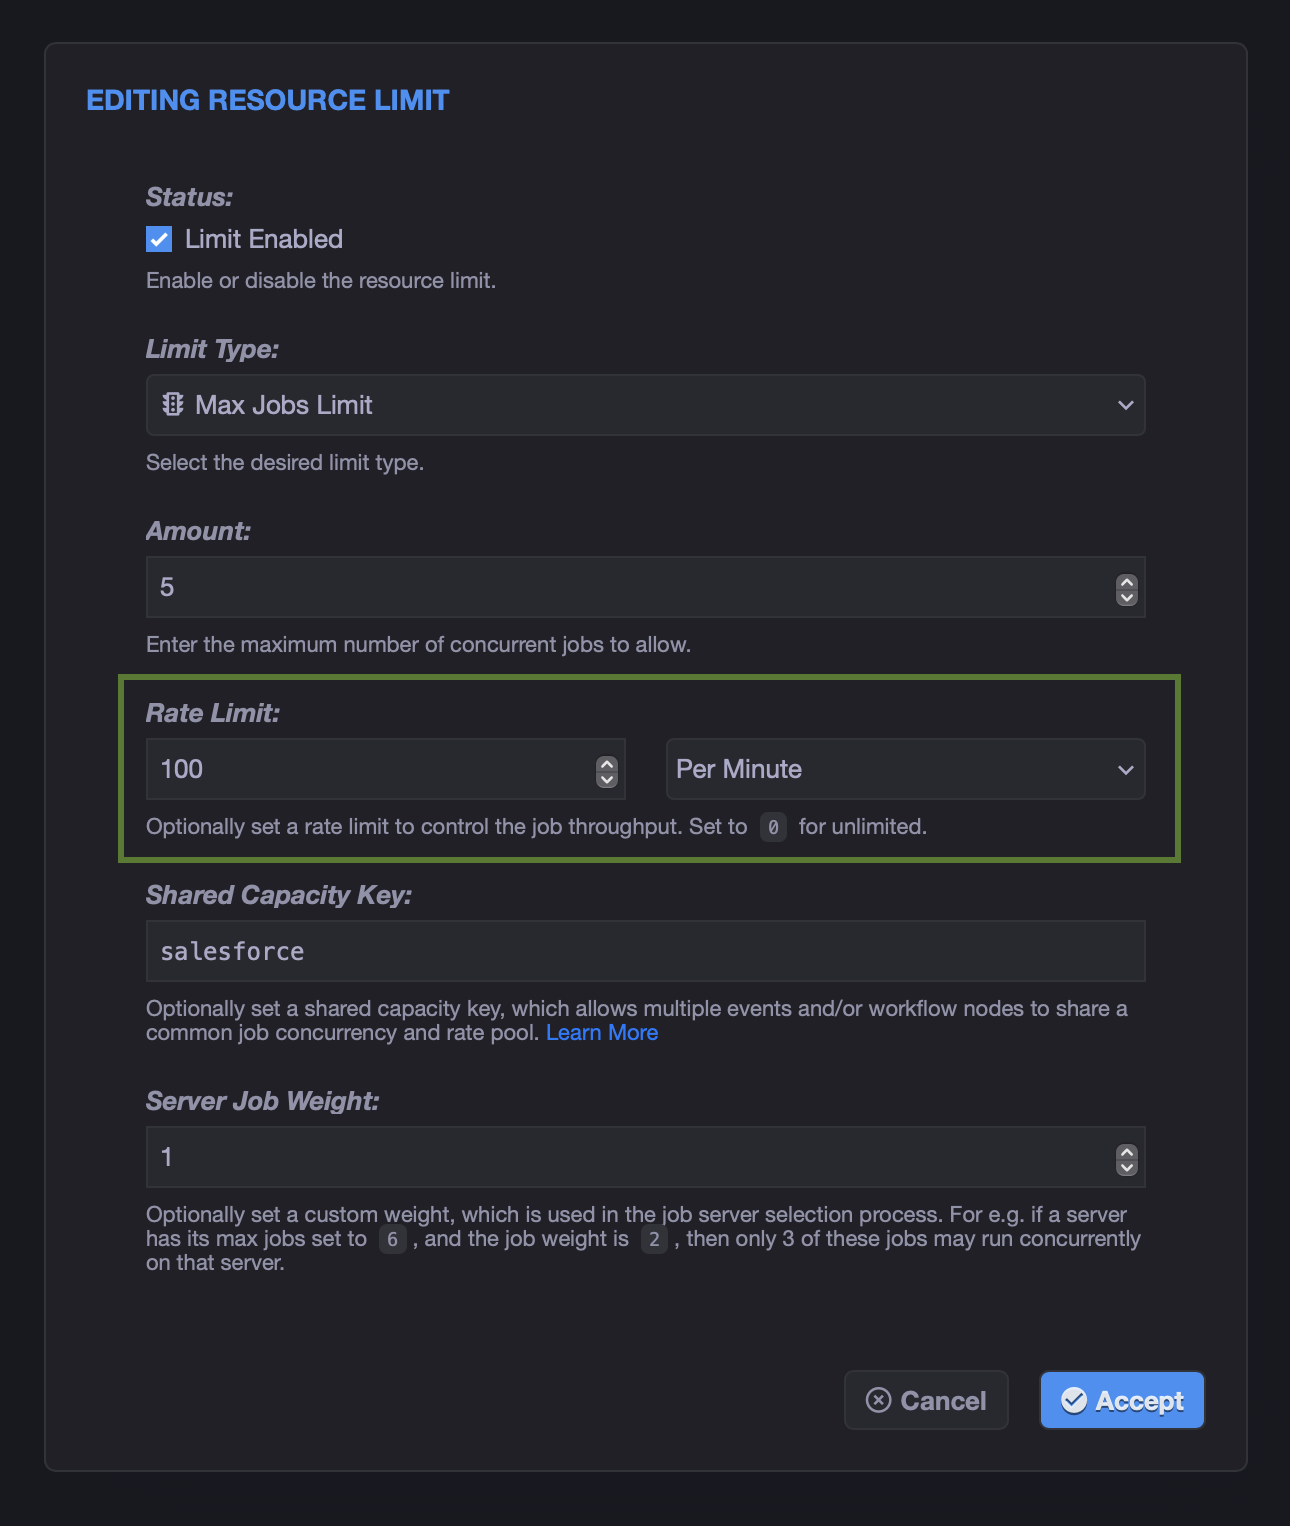This screenshot has width=1290, height=1526.
Task: Click the EDITING RESOURCE LIMIT title
Action: click(x=268, y=100)
